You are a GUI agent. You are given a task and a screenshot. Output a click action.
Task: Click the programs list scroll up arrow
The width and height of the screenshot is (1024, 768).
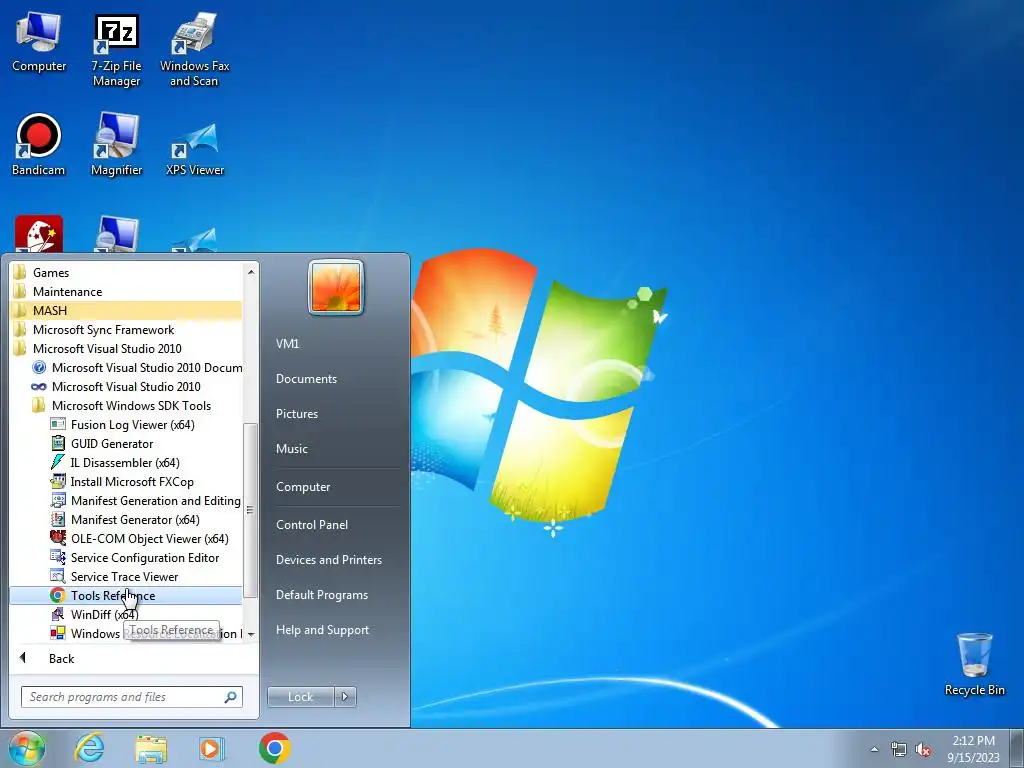(251, 271)
